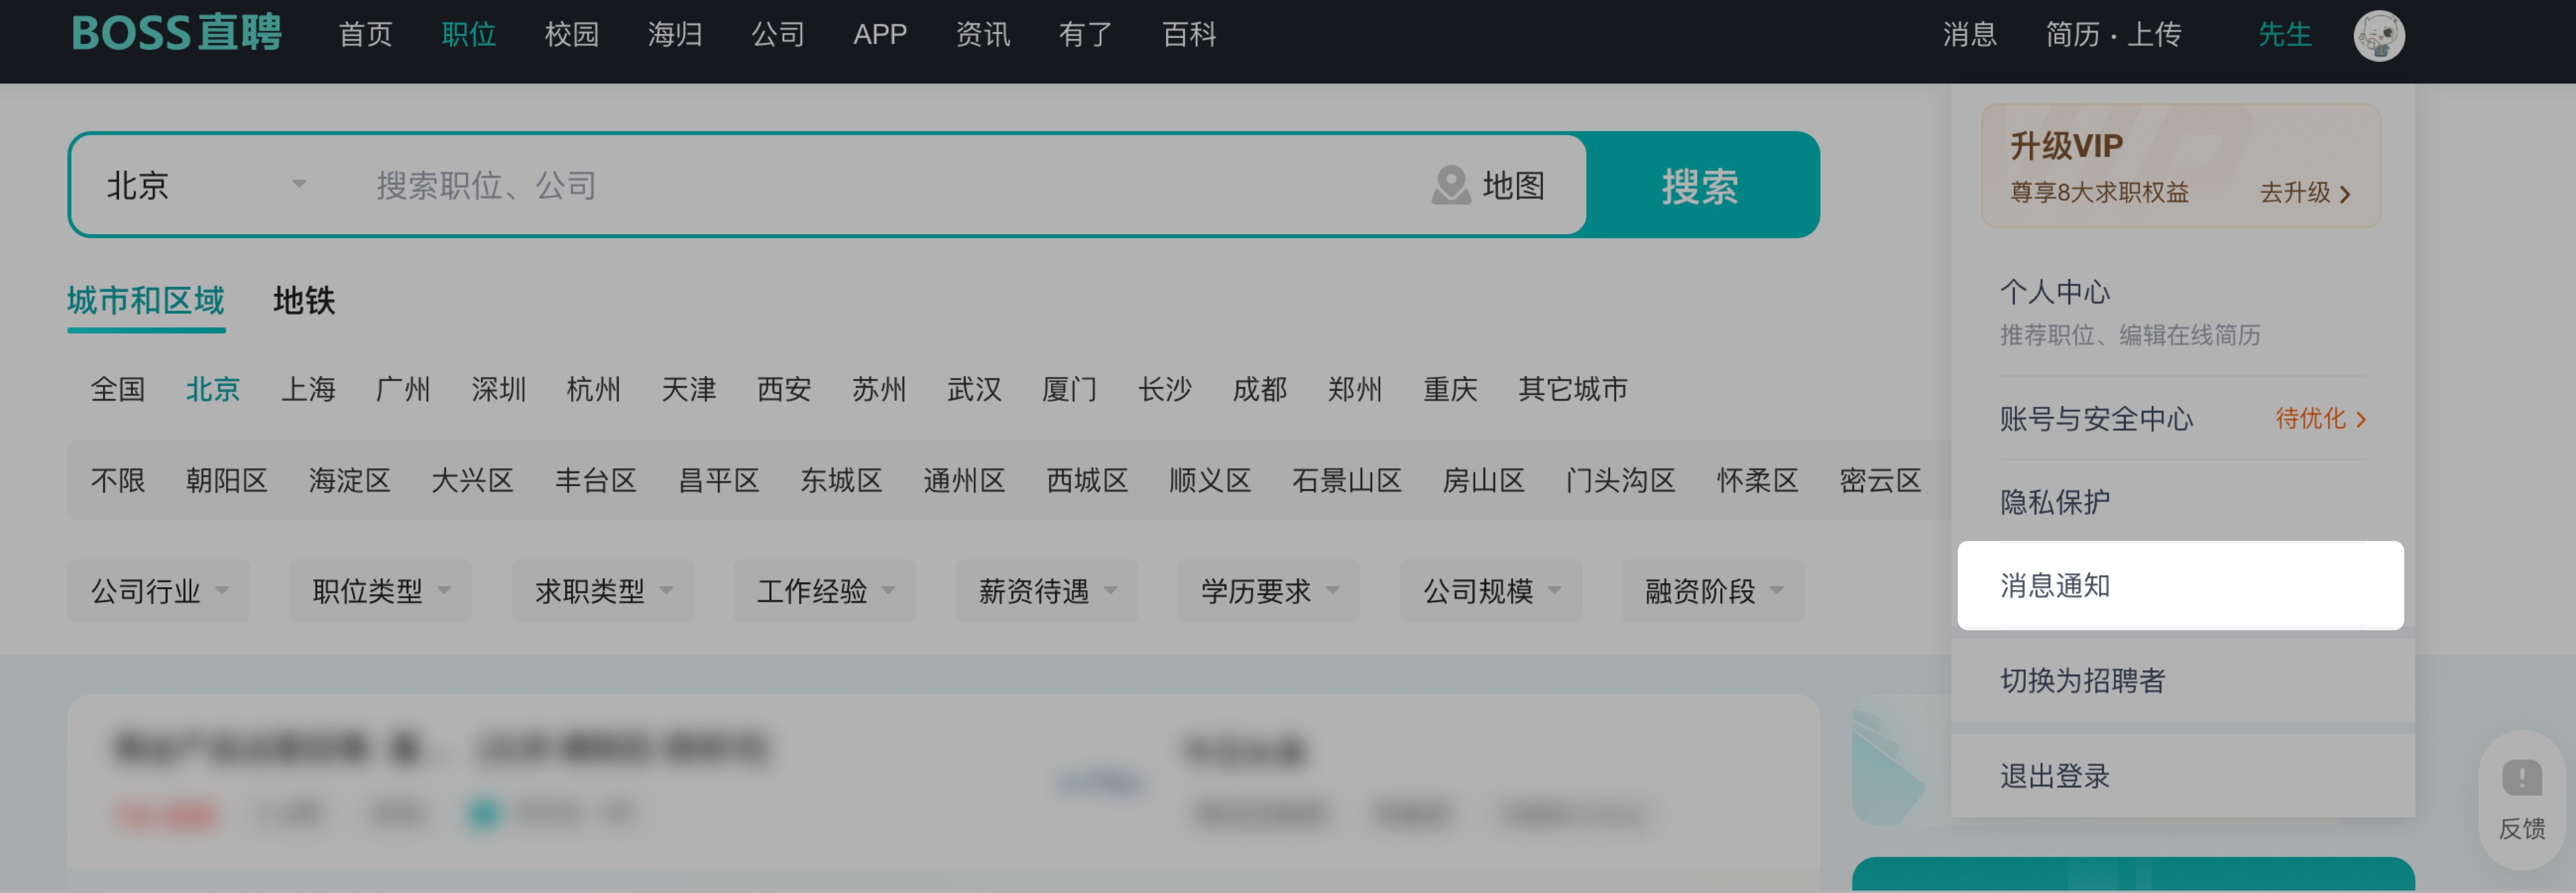Select 消息通知 in the user menu

(2055, 585)
